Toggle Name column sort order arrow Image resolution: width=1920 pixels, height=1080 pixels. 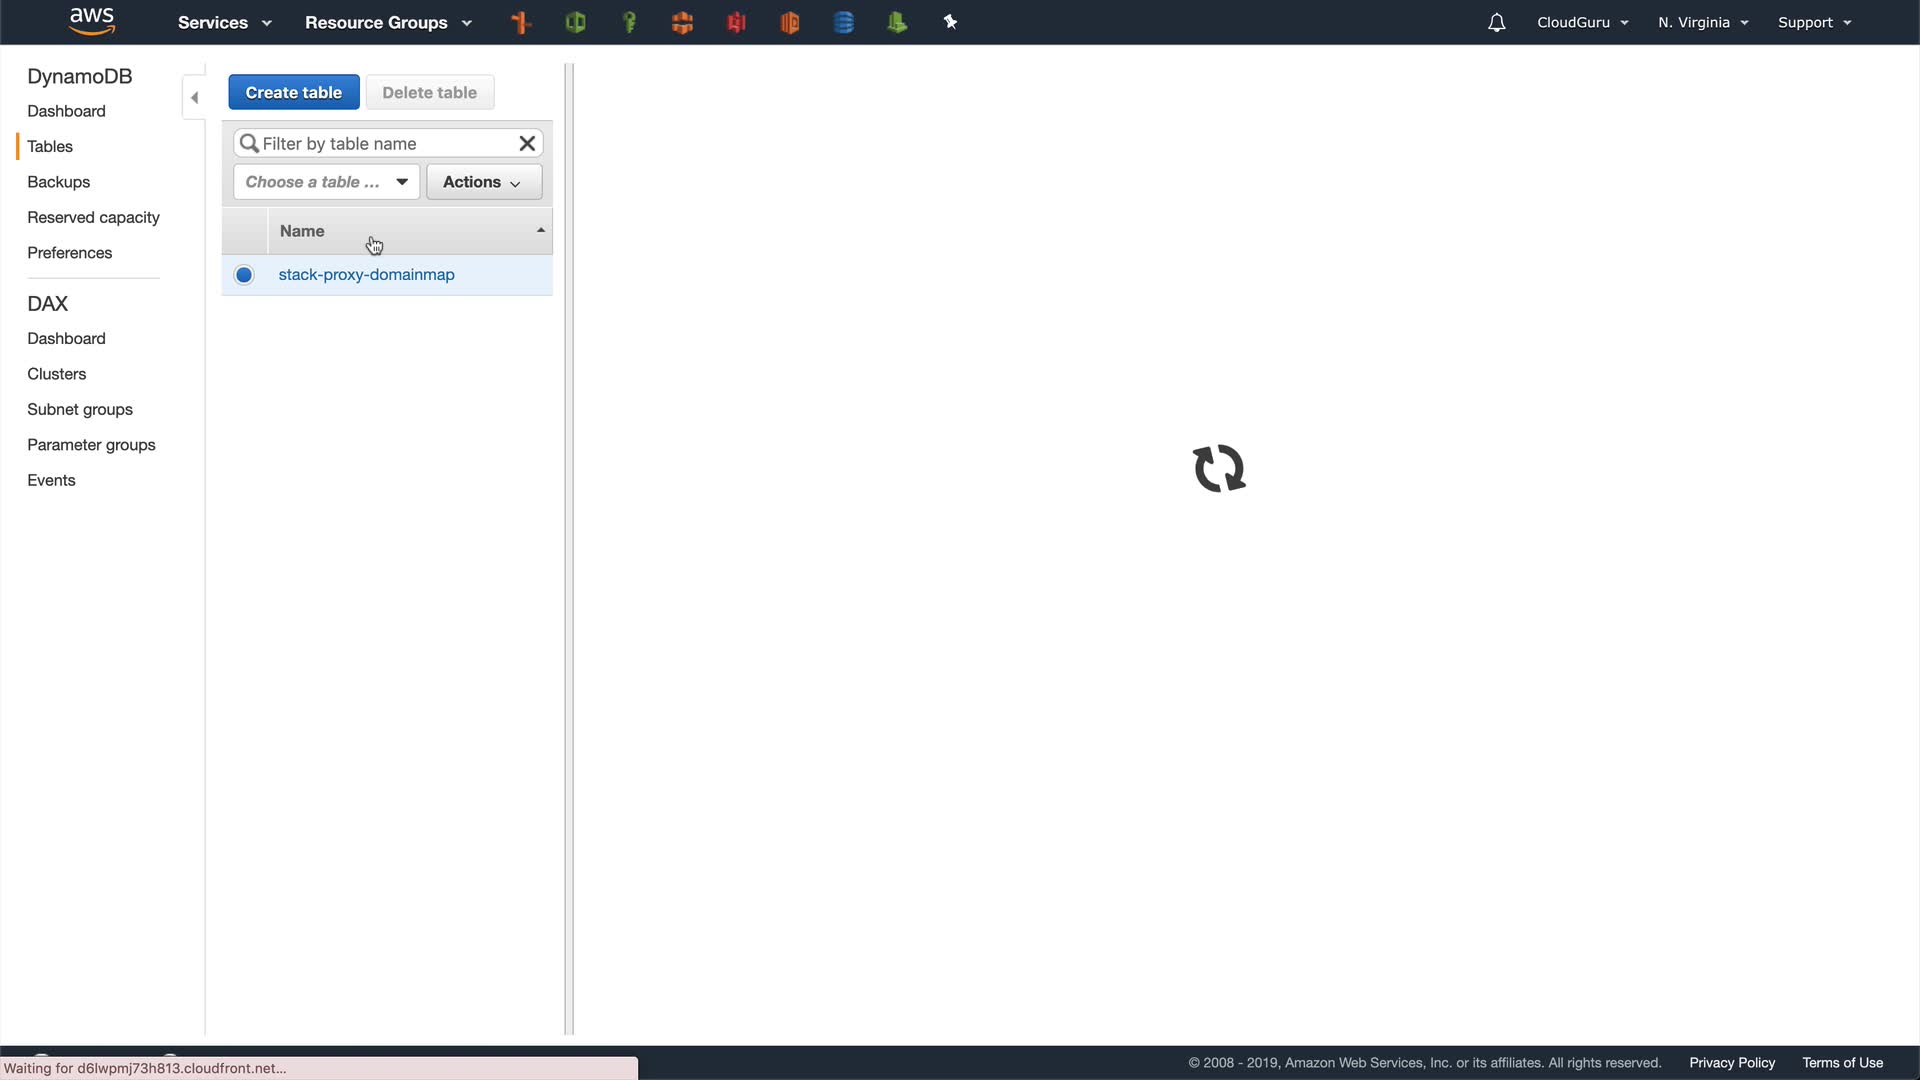(x=540, y=231)
